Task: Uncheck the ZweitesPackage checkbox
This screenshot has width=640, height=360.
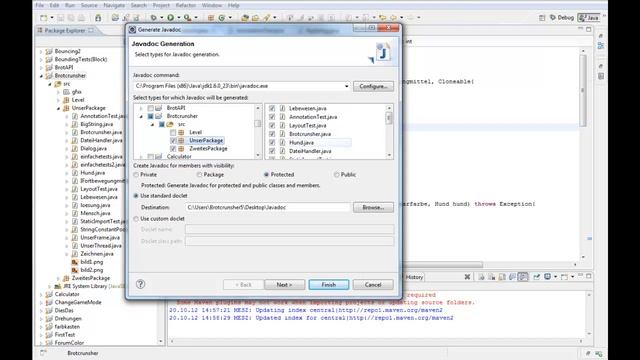Action: coord(173,149)
